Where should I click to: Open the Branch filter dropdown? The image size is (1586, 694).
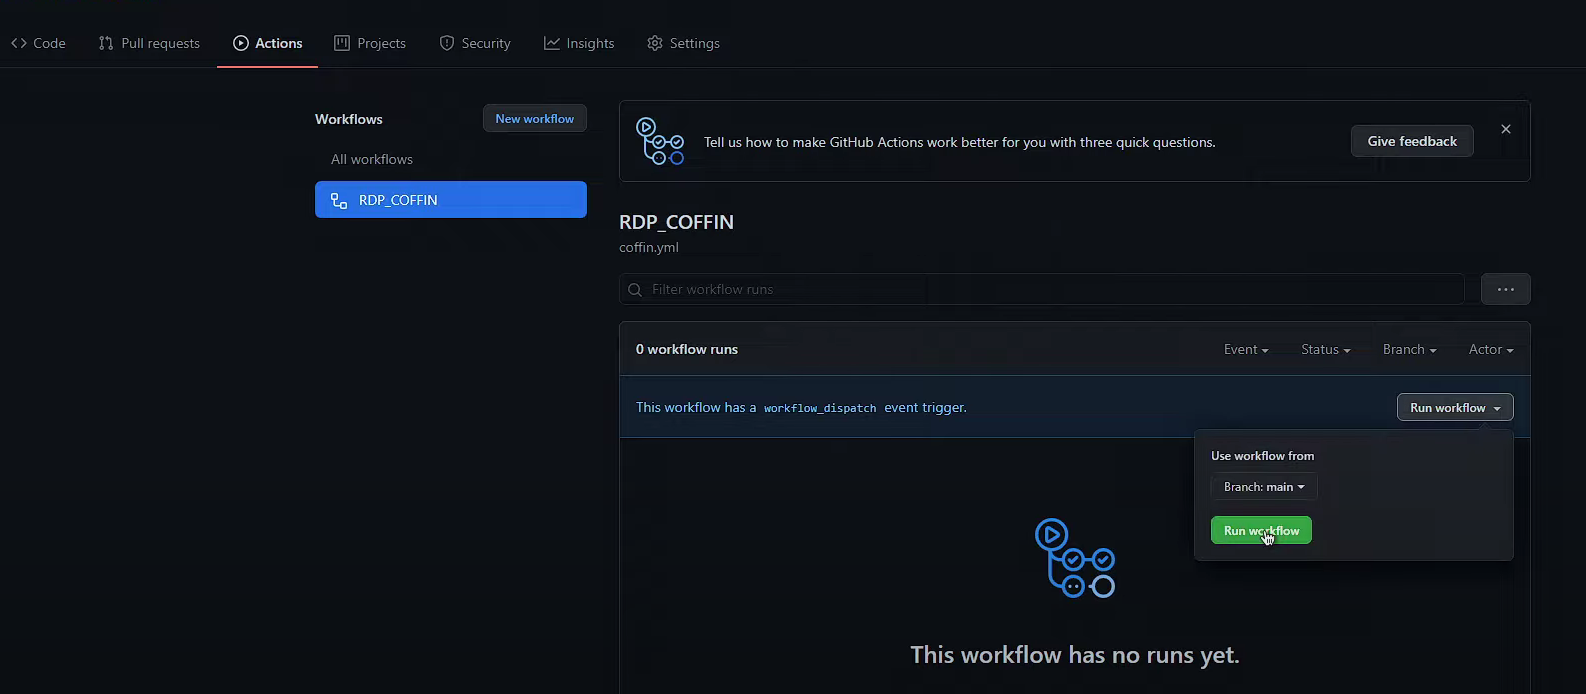[x=1409, y=349]
